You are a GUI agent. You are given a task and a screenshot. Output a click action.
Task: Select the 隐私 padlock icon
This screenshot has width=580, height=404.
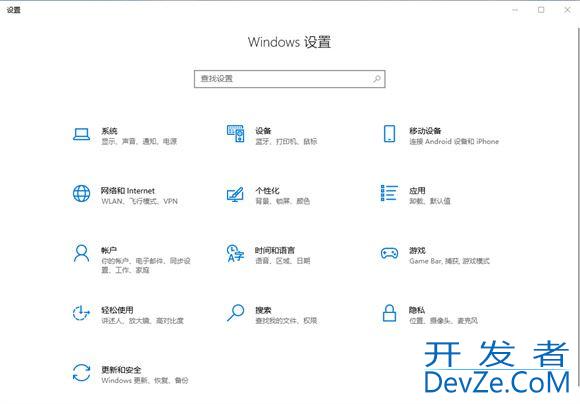pyautogui.click(x=390, y=313)
